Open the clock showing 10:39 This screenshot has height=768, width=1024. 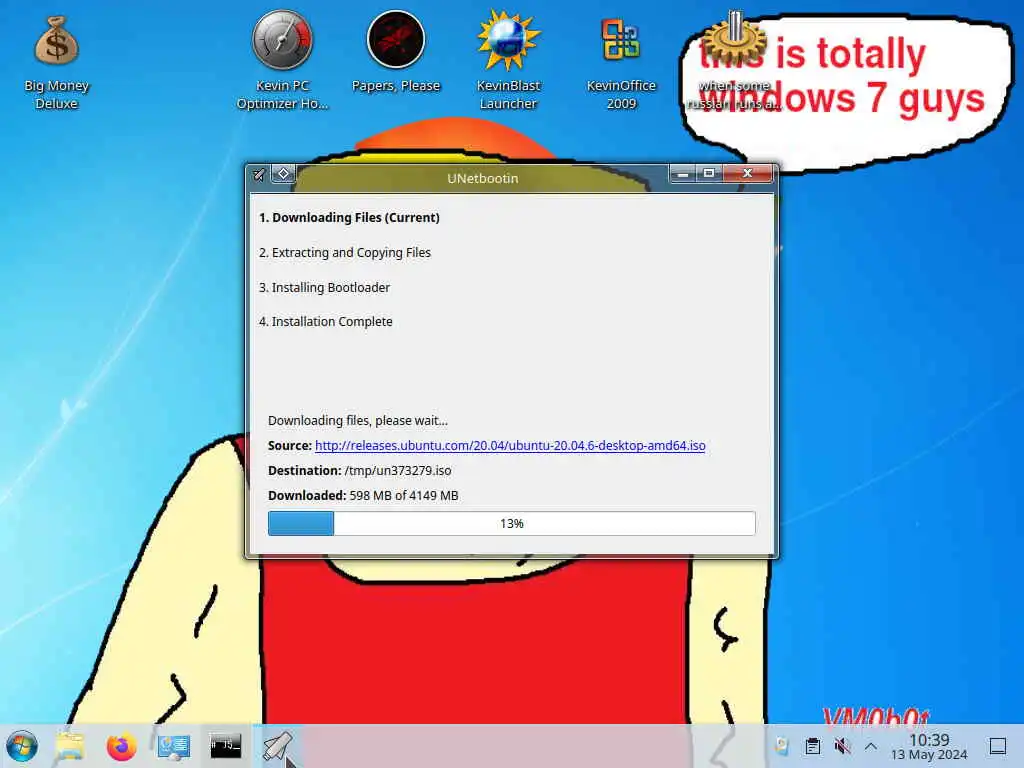pos(929,746)
